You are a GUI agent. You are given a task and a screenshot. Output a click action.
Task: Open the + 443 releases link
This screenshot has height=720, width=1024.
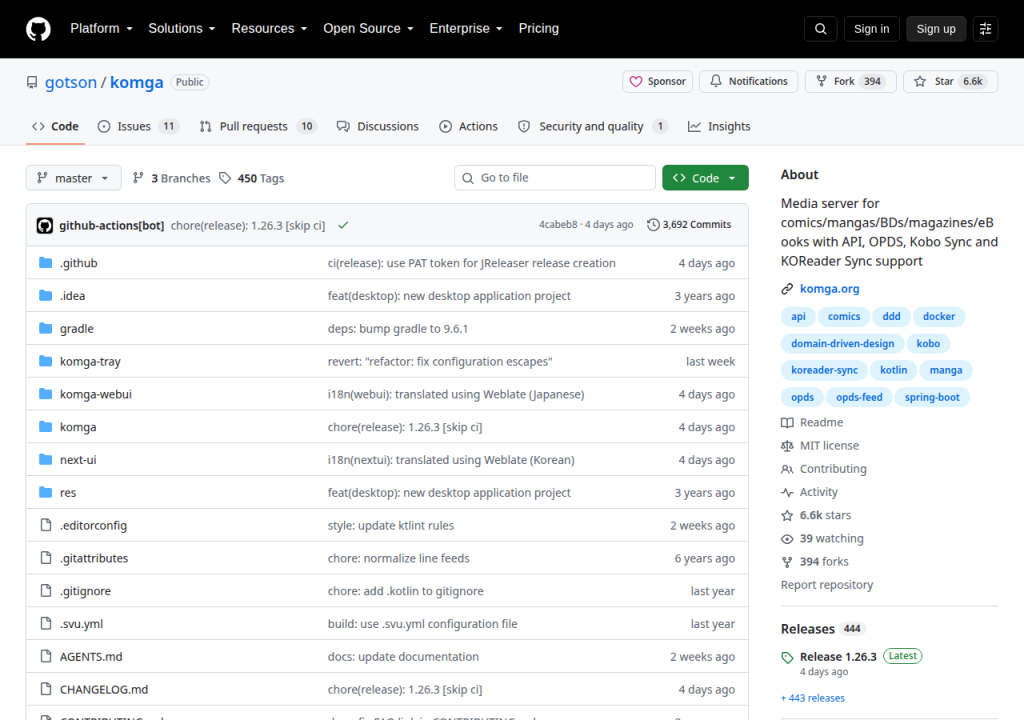coord(813,698)
